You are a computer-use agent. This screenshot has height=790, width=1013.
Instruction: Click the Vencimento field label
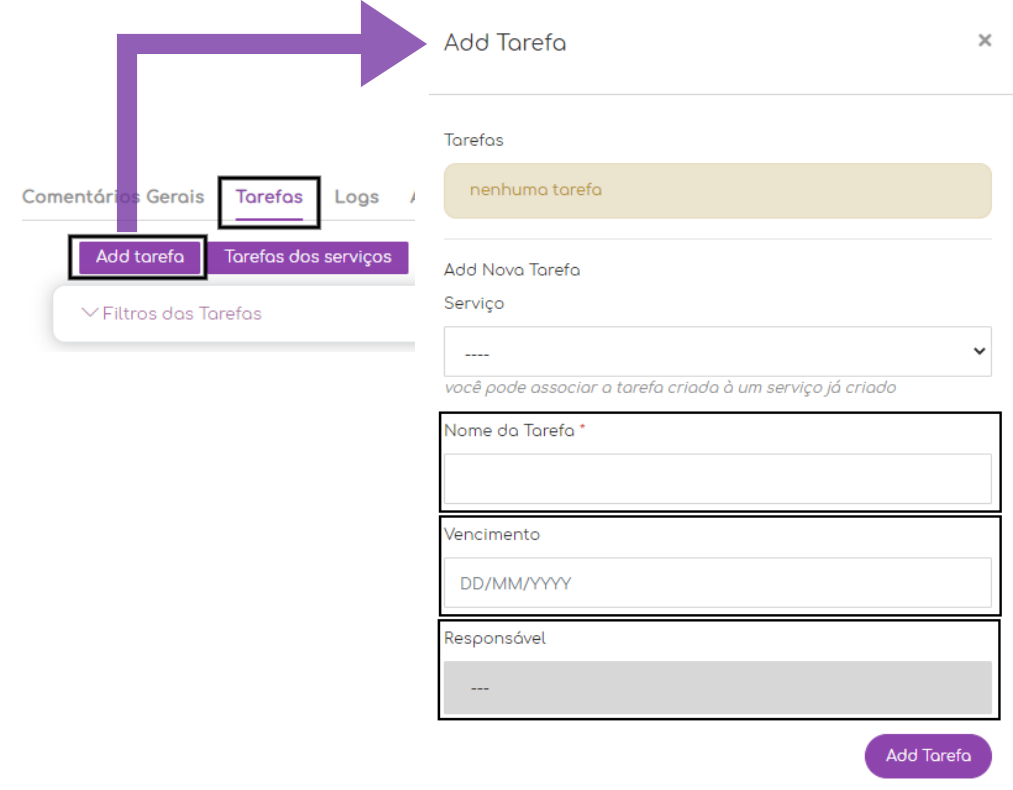click(492, 535)
